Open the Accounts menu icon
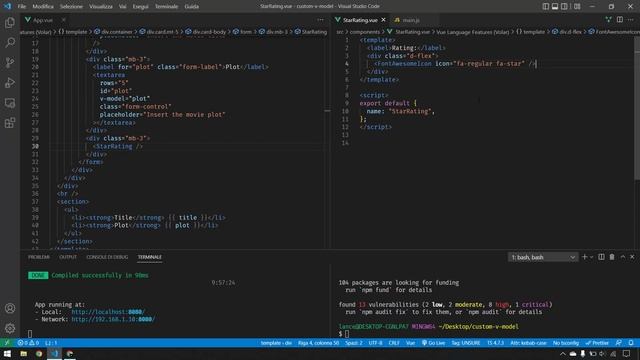 tap(10, 308)
